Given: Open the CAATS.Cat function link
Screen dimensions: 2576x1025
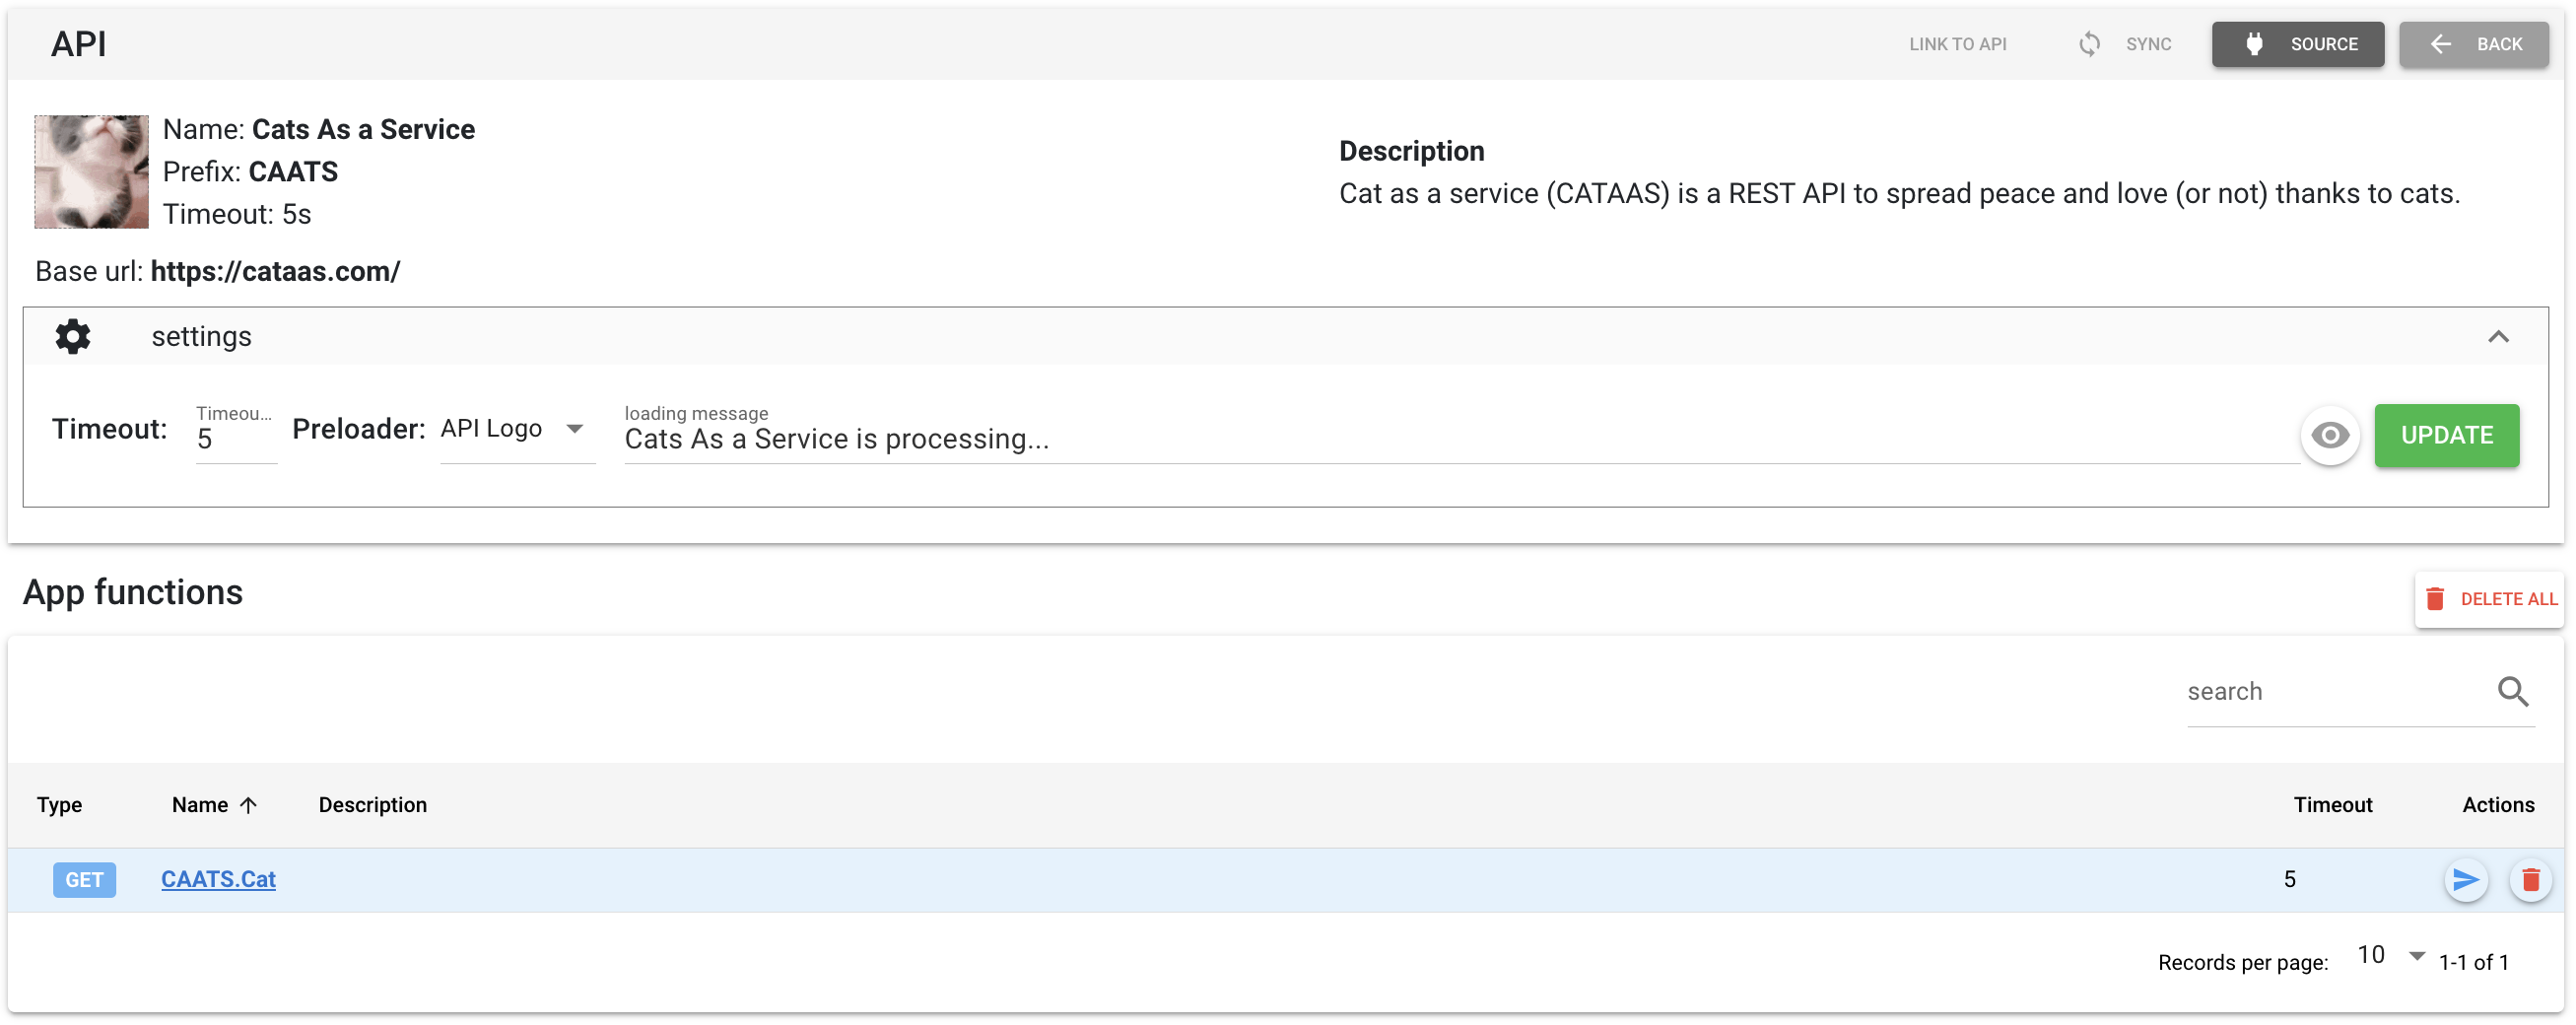Looking at the screenshot, I should tap(218, 880).
